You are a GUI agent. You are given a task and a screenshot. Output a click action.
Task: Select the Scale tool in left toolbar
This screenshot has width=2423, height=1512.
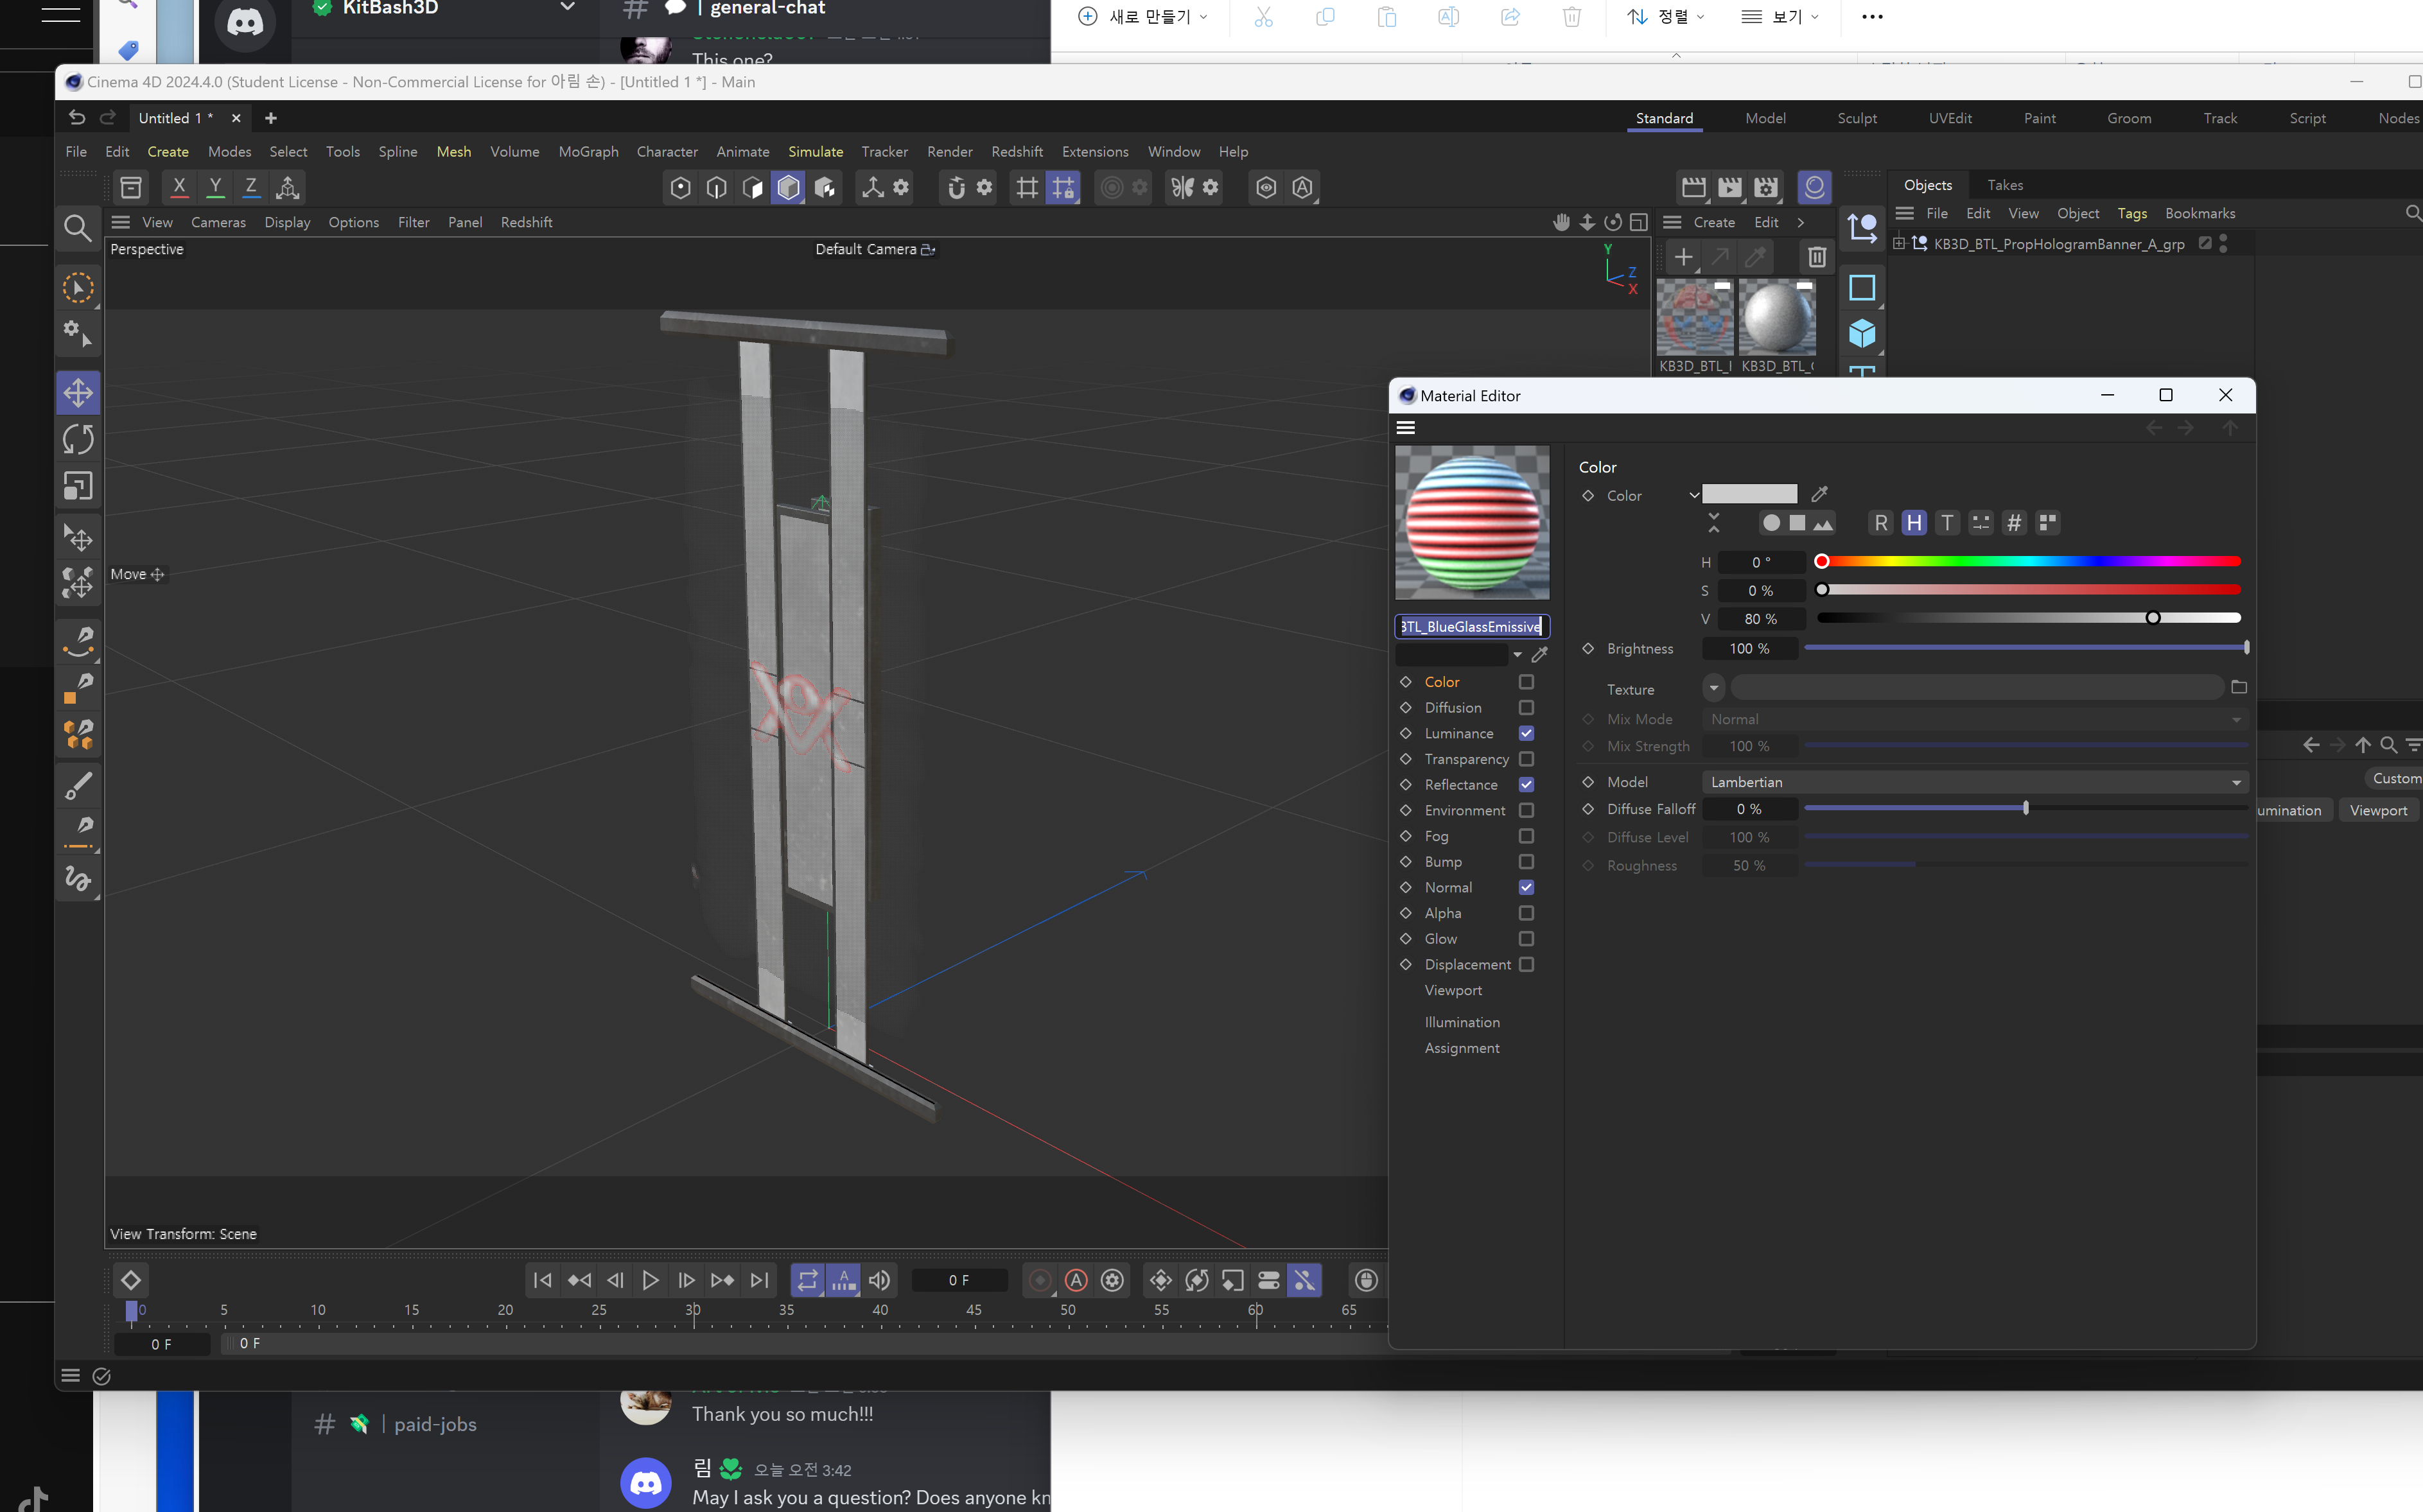[x=78, y=486]
